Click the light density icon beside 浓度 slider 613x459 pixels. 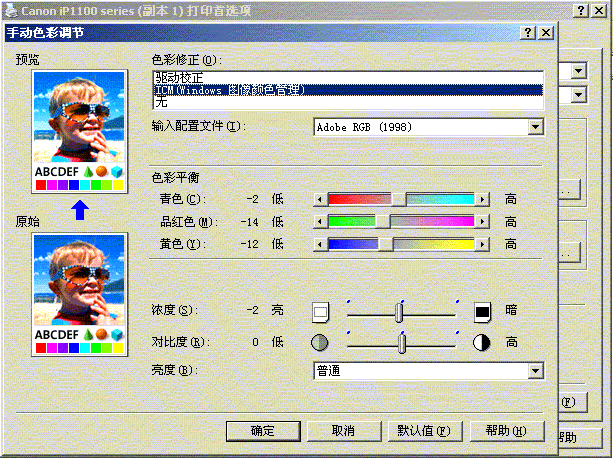(x=320, y=312)
